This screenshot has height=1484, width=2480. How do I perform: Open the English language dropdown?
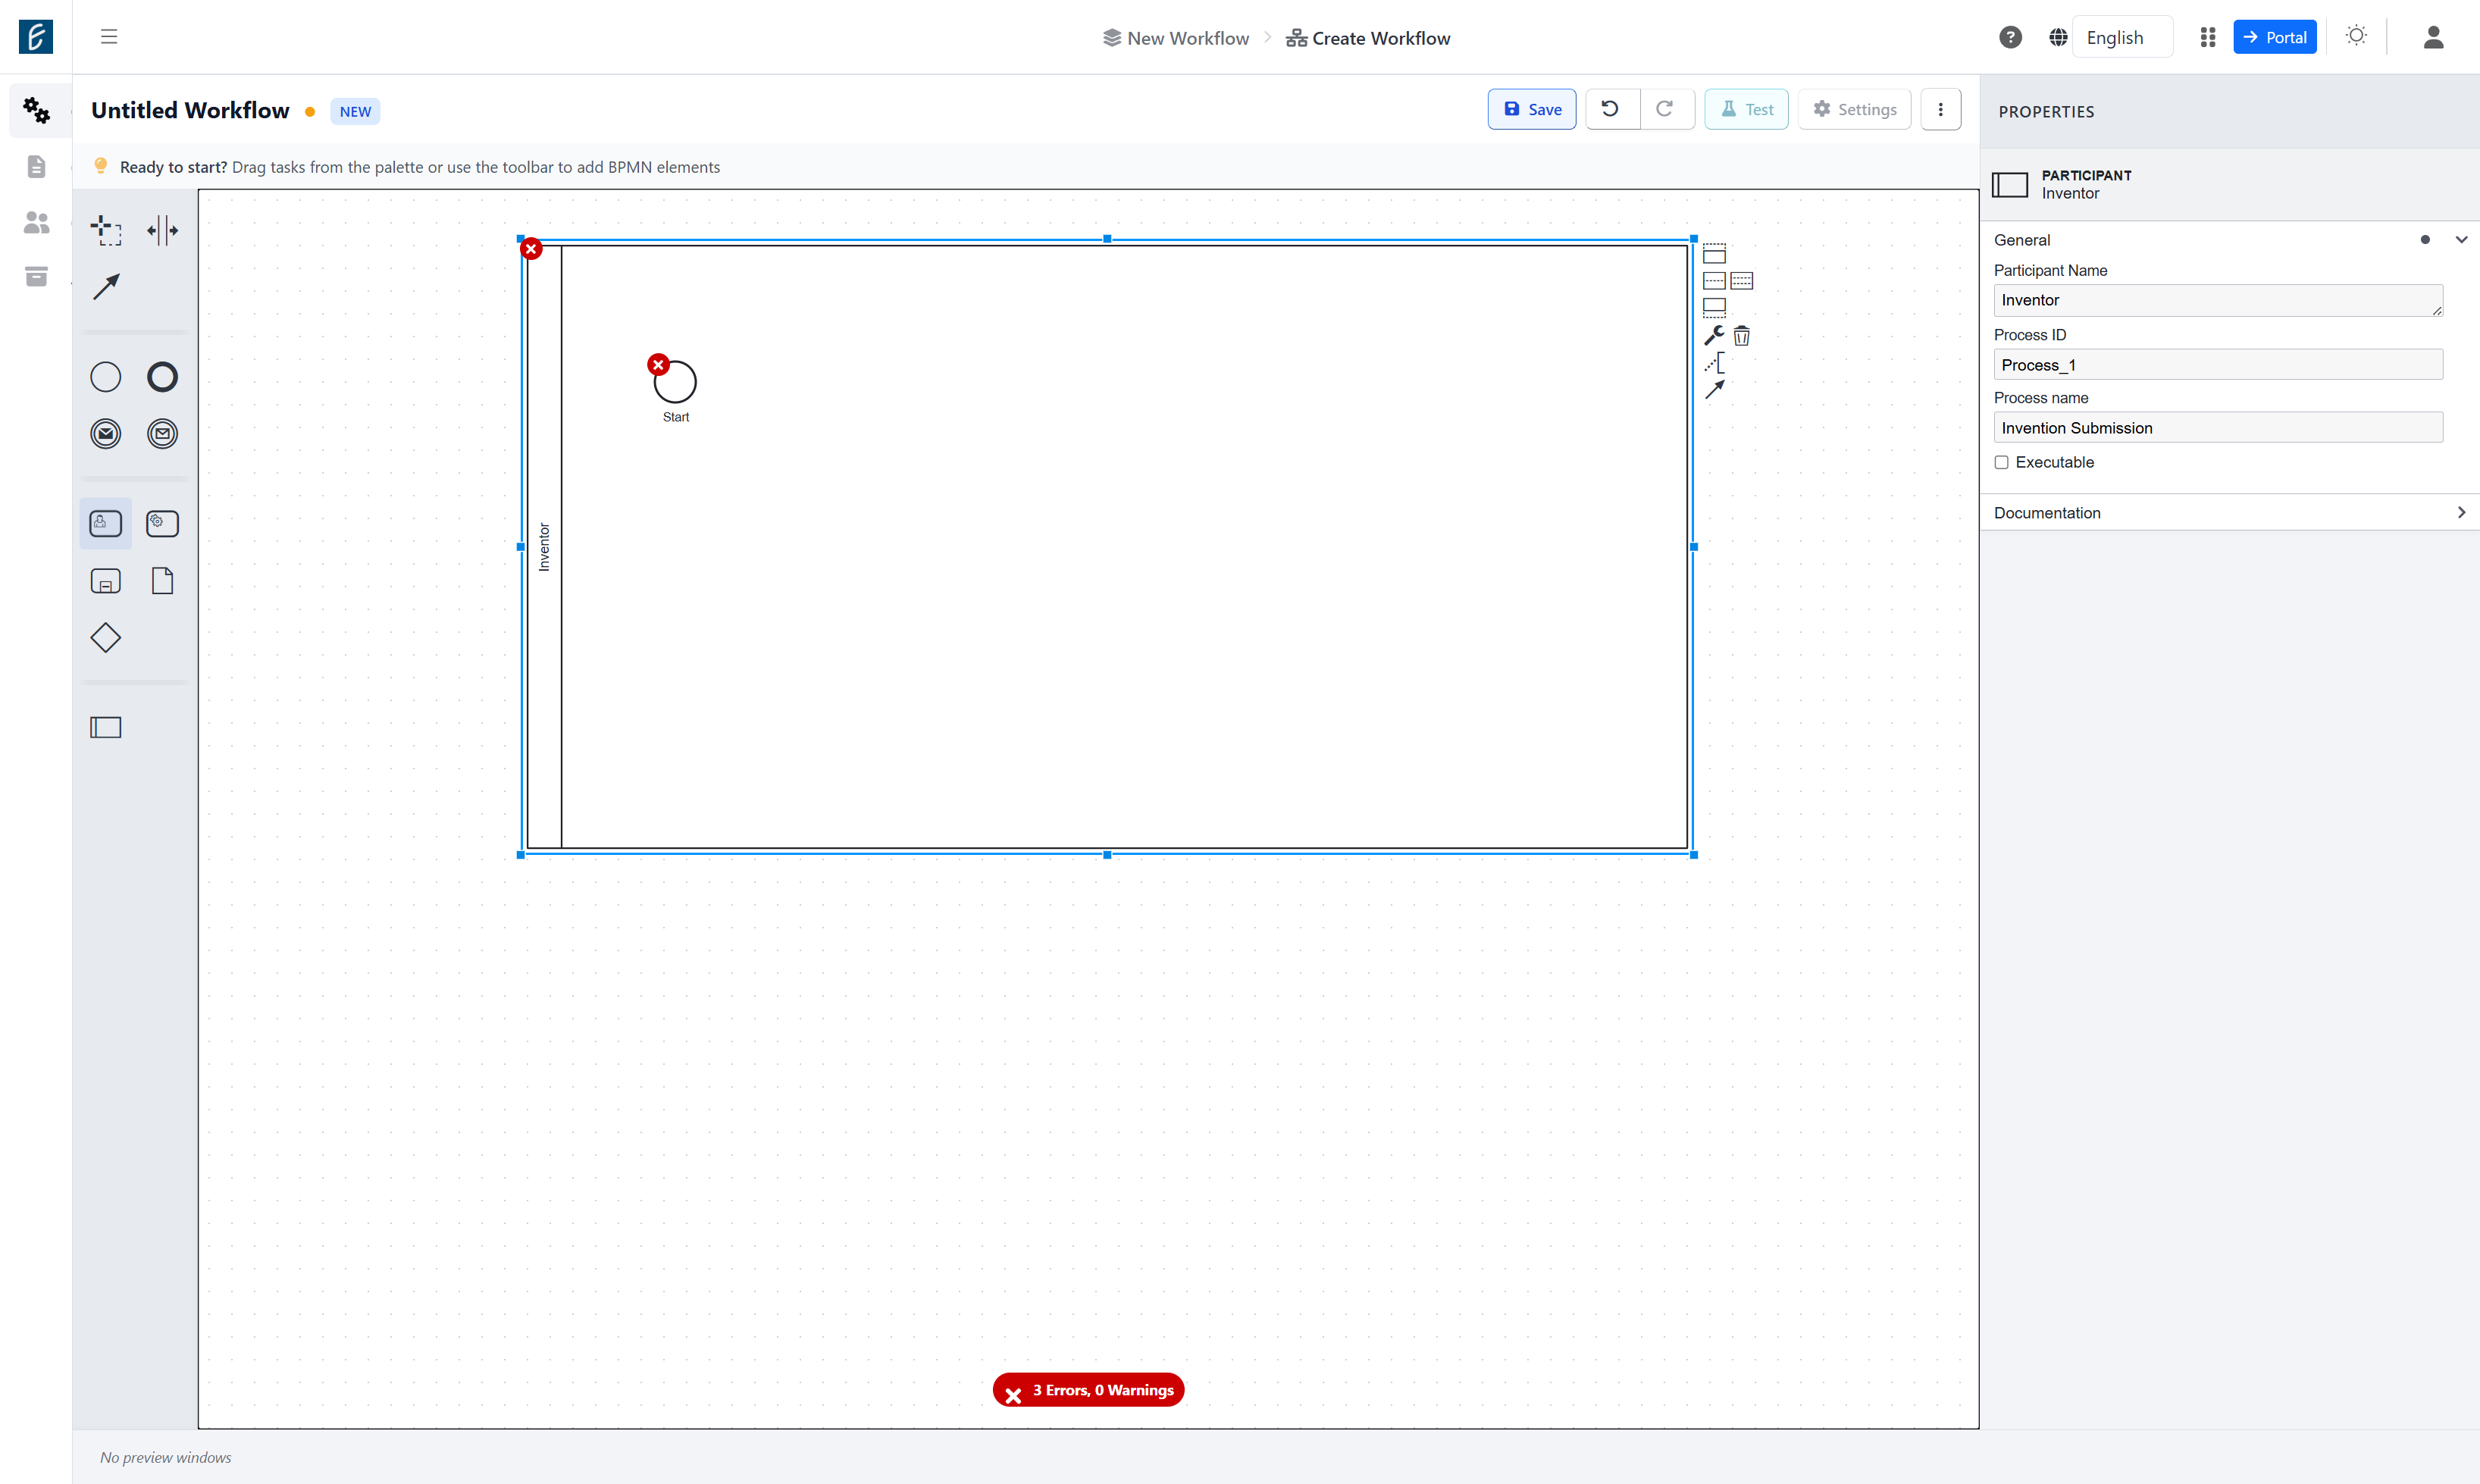coord(2122,37)
